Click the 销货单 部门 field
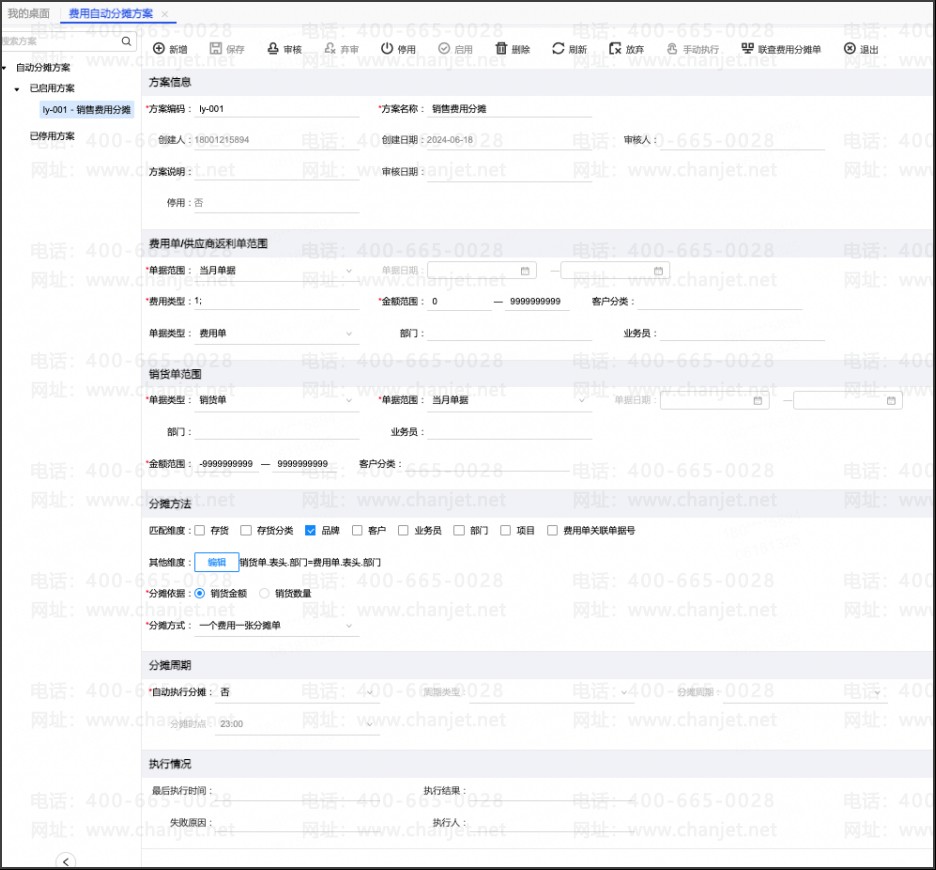 [x=277, y=432]
